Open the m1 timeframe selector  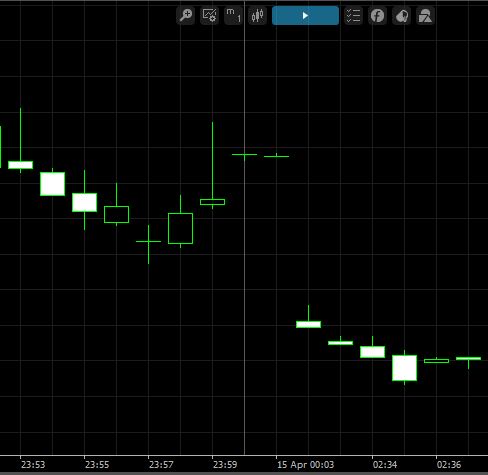click(233, 16)
